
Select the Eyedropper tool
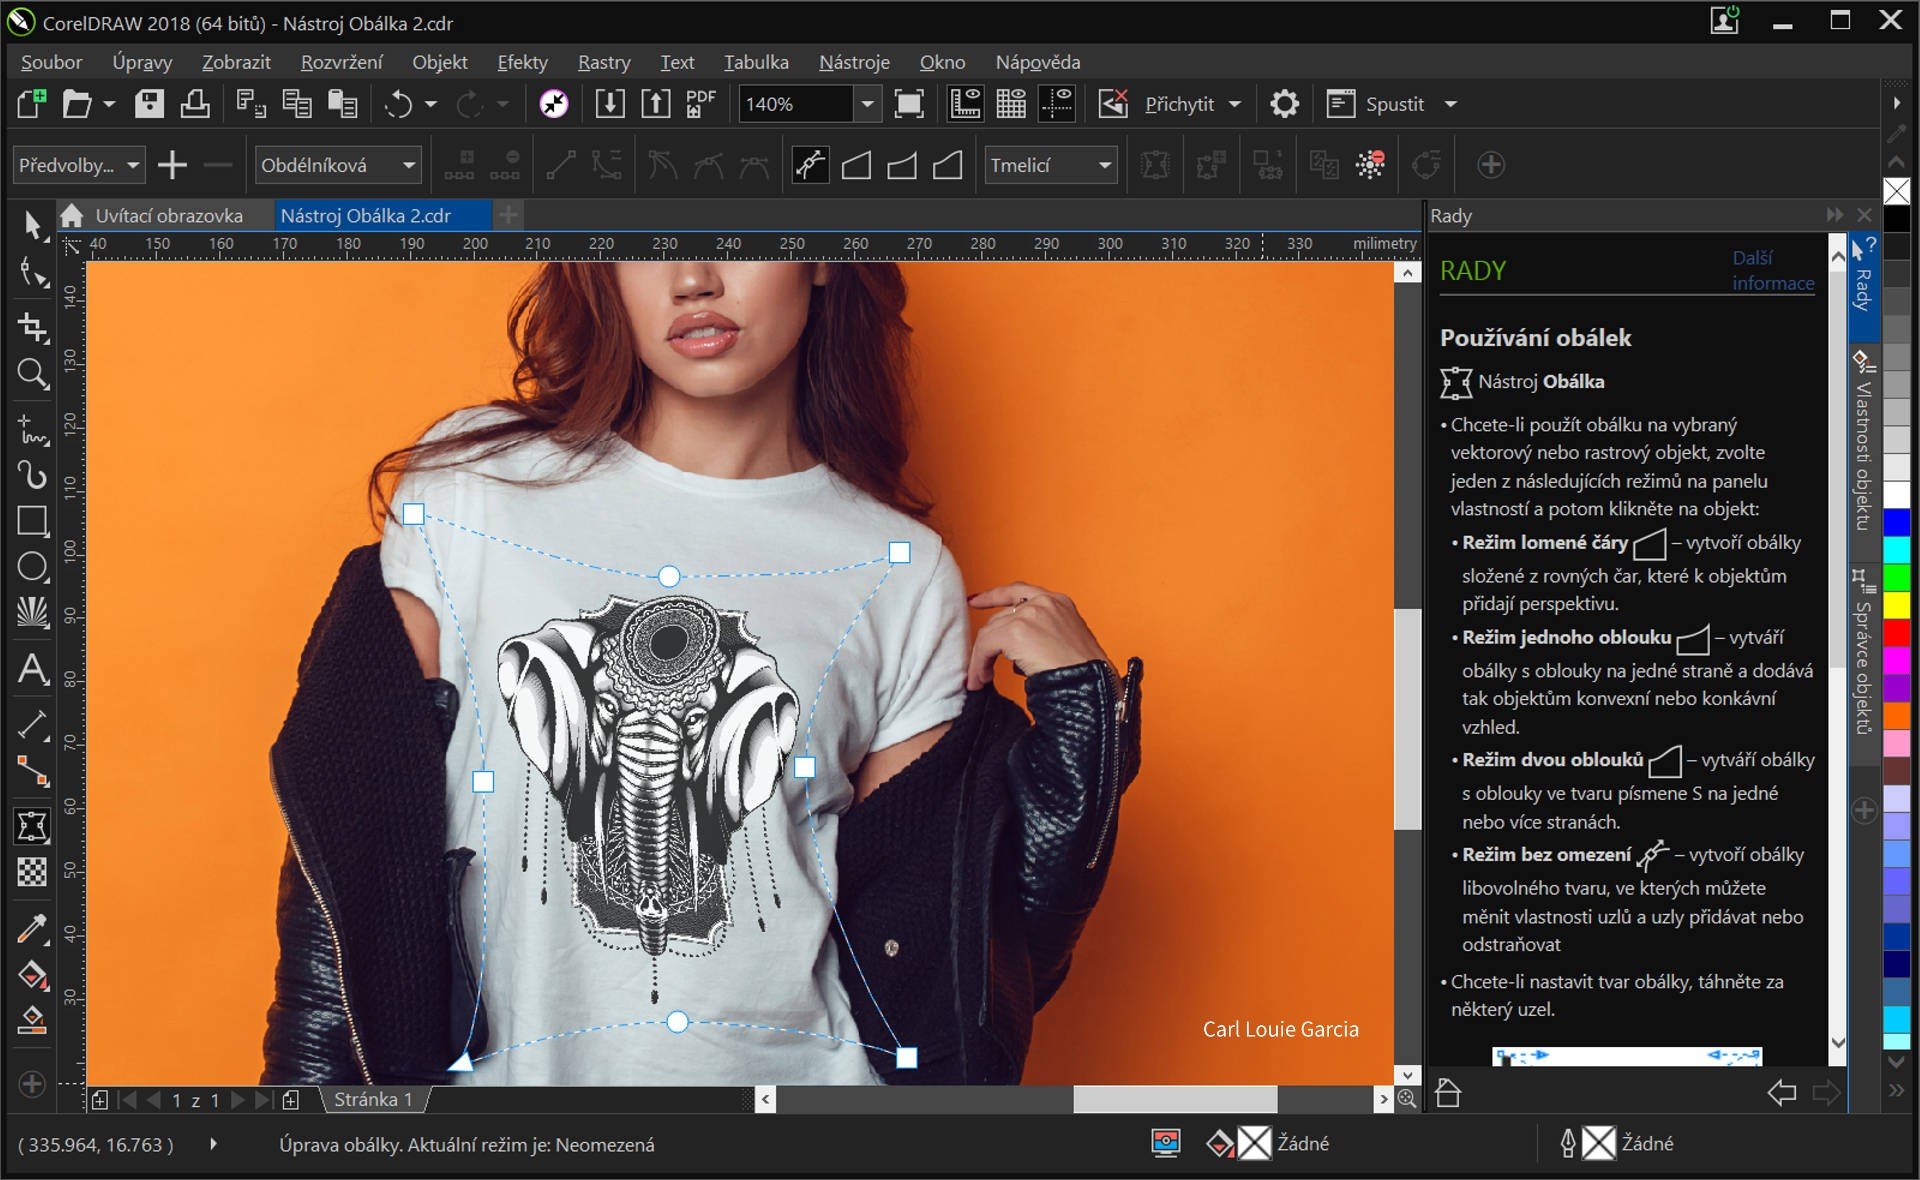point(32,929)
